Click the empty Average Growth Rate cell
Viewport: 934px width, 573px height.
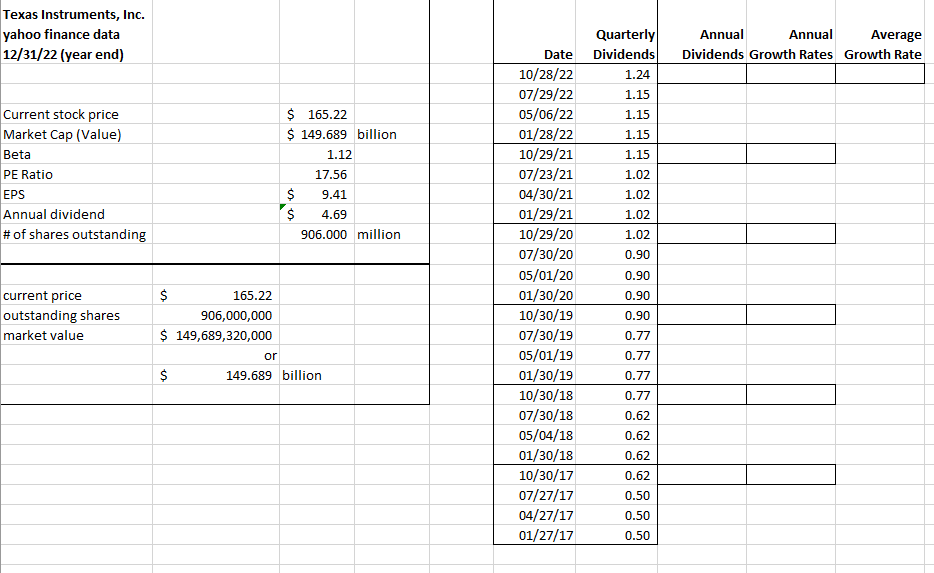click(880, 74)
